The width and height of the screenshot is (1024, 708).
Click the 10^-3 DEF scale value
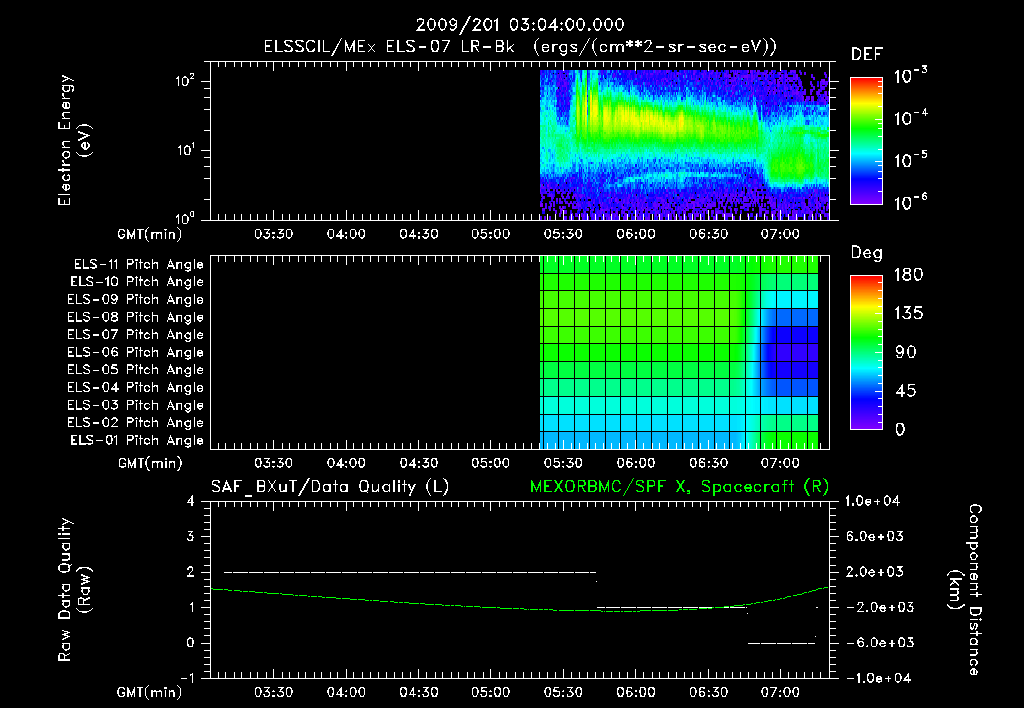(910, 75)
